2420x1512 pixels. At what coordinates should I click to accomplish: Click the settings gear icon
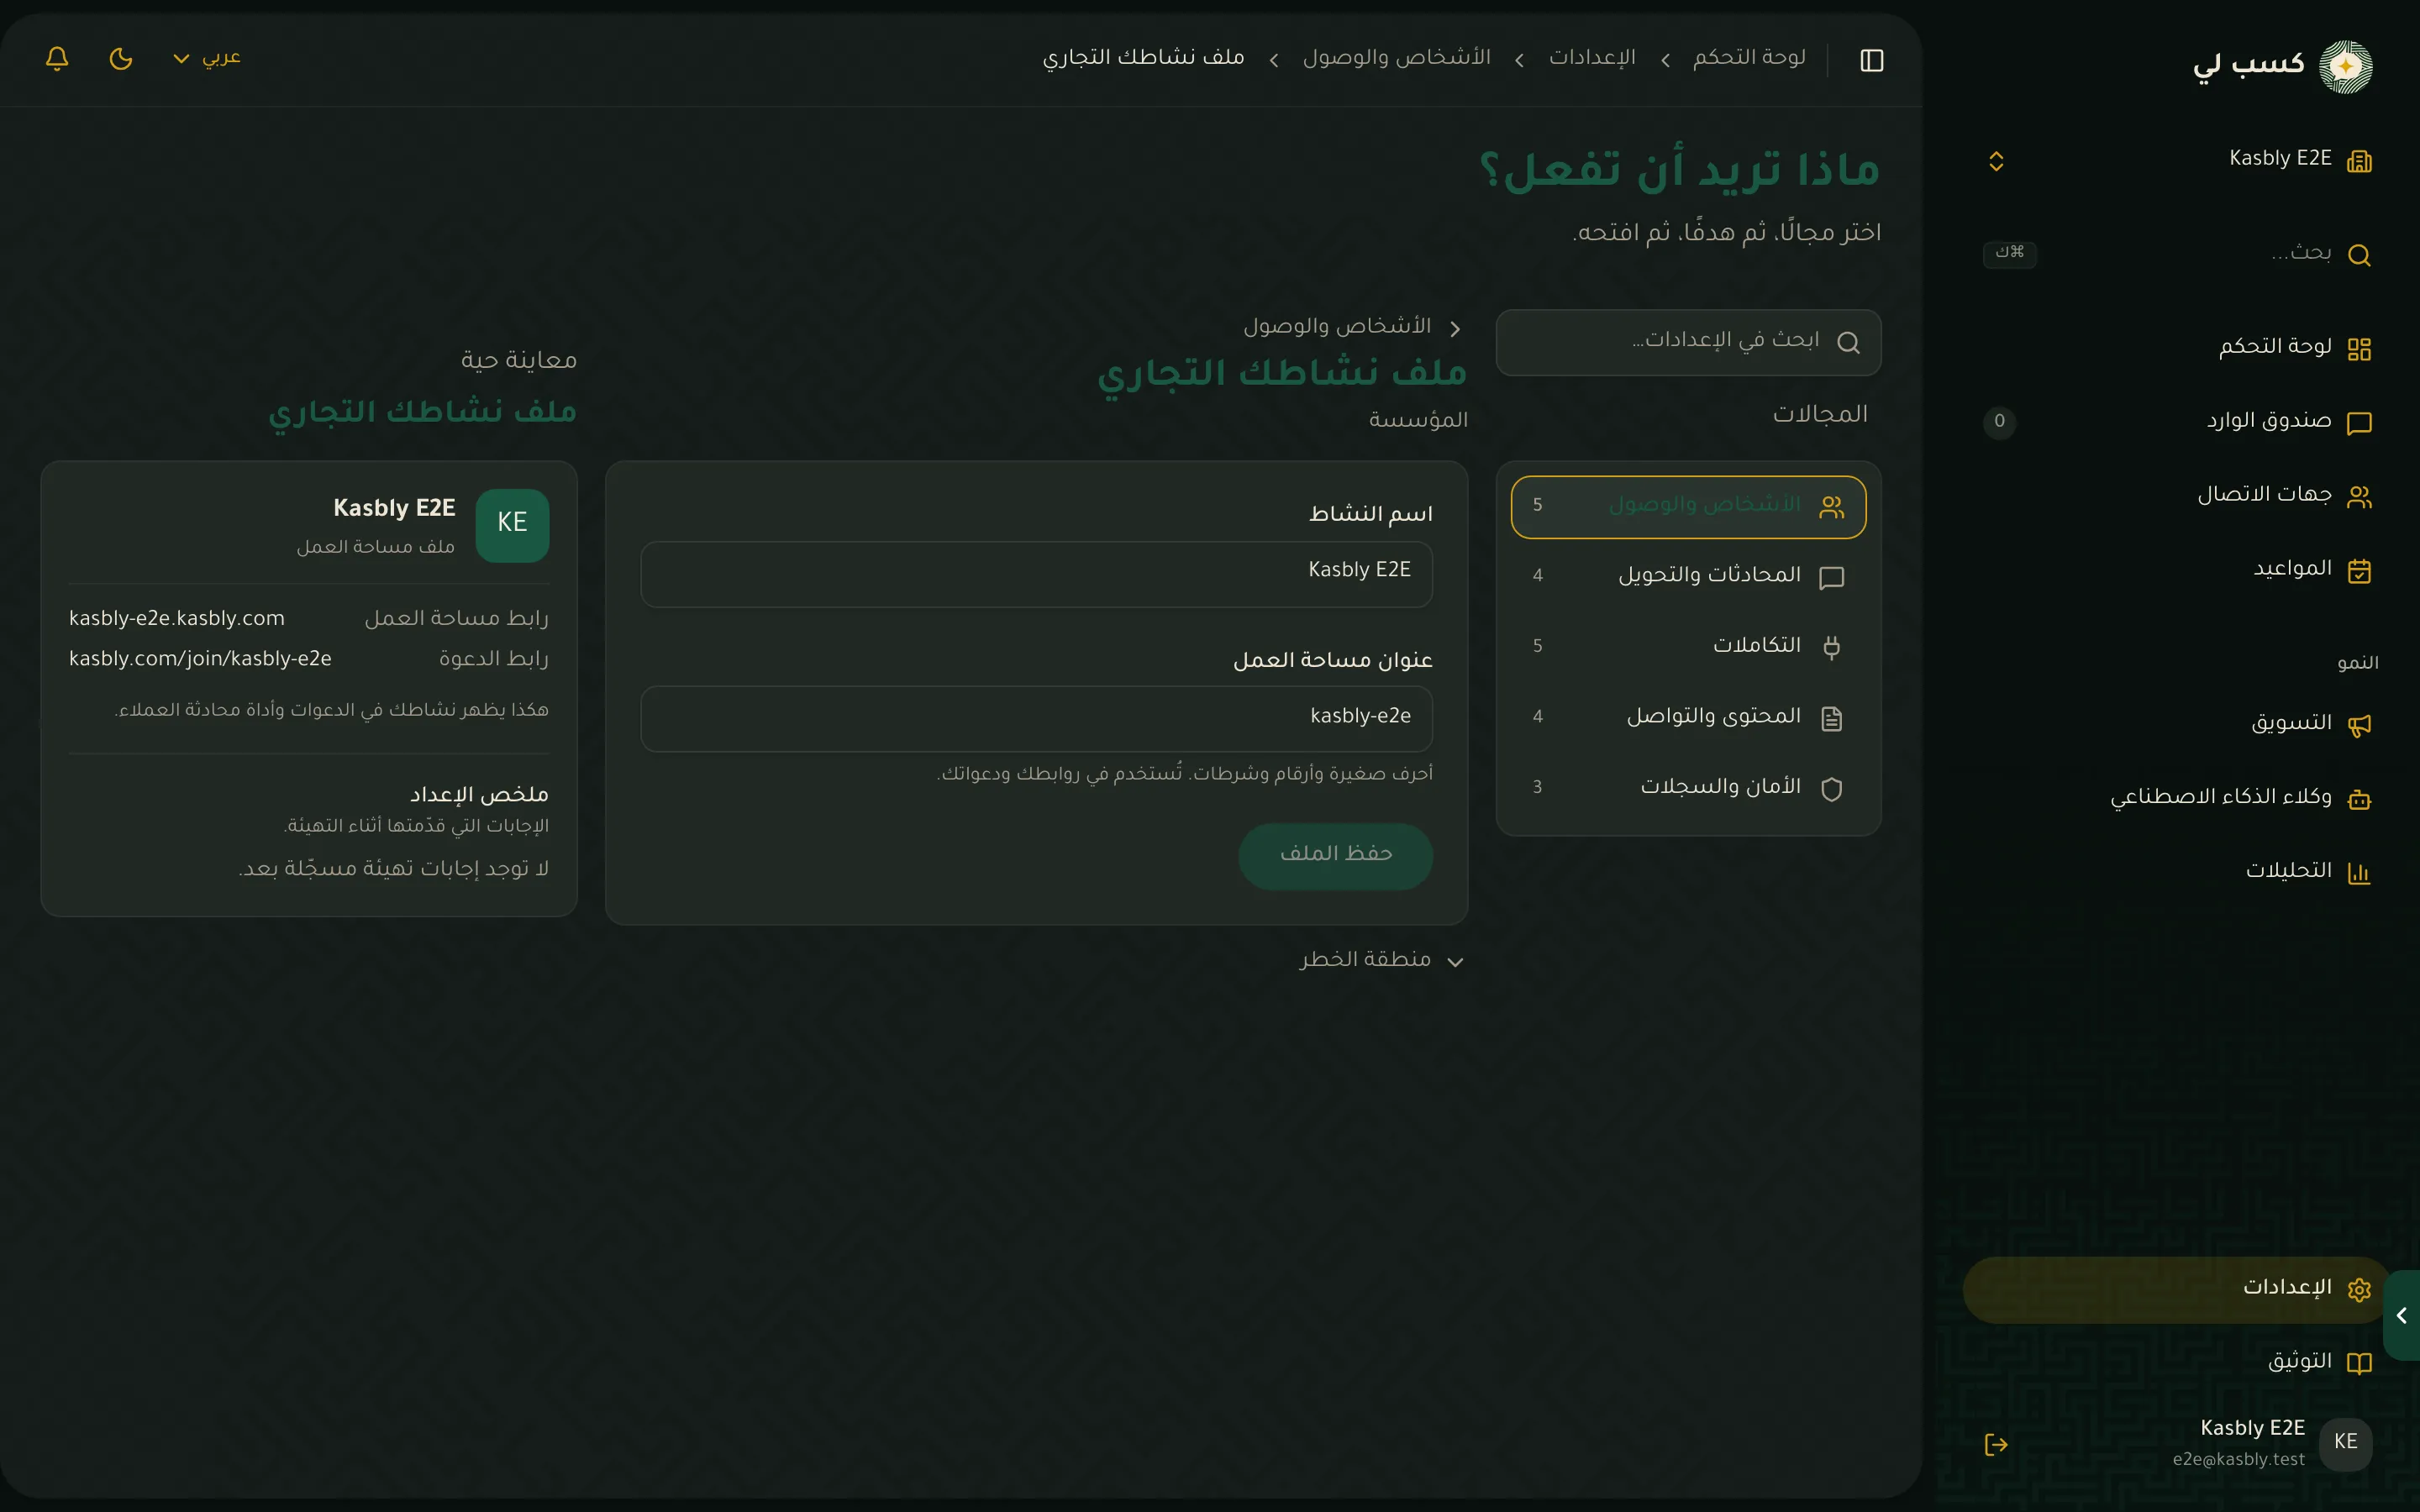click(2359, 1290)
